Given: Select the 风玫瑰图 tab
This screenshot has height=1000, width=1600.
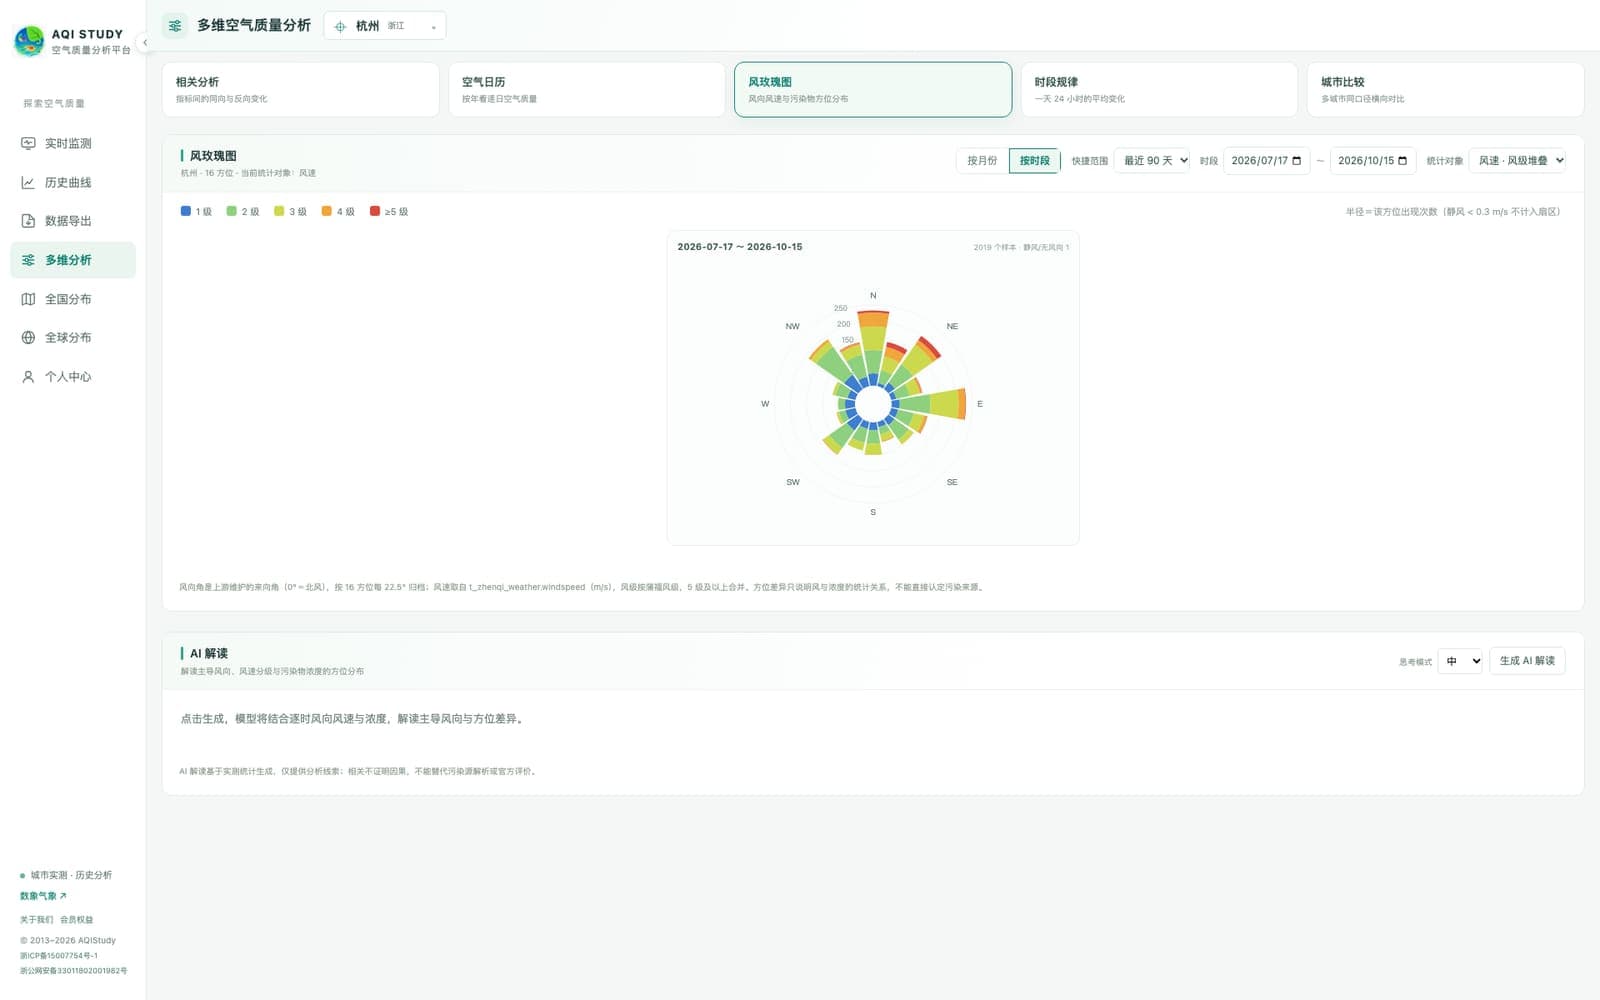Looking at the screenshot, I should pyautogui.click(x=873, y=90).
